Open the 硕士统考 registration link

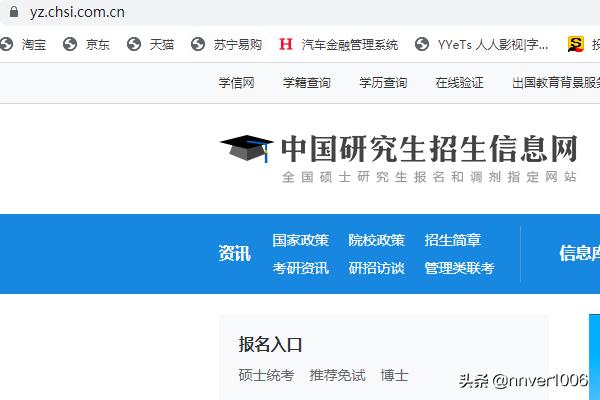266,375
